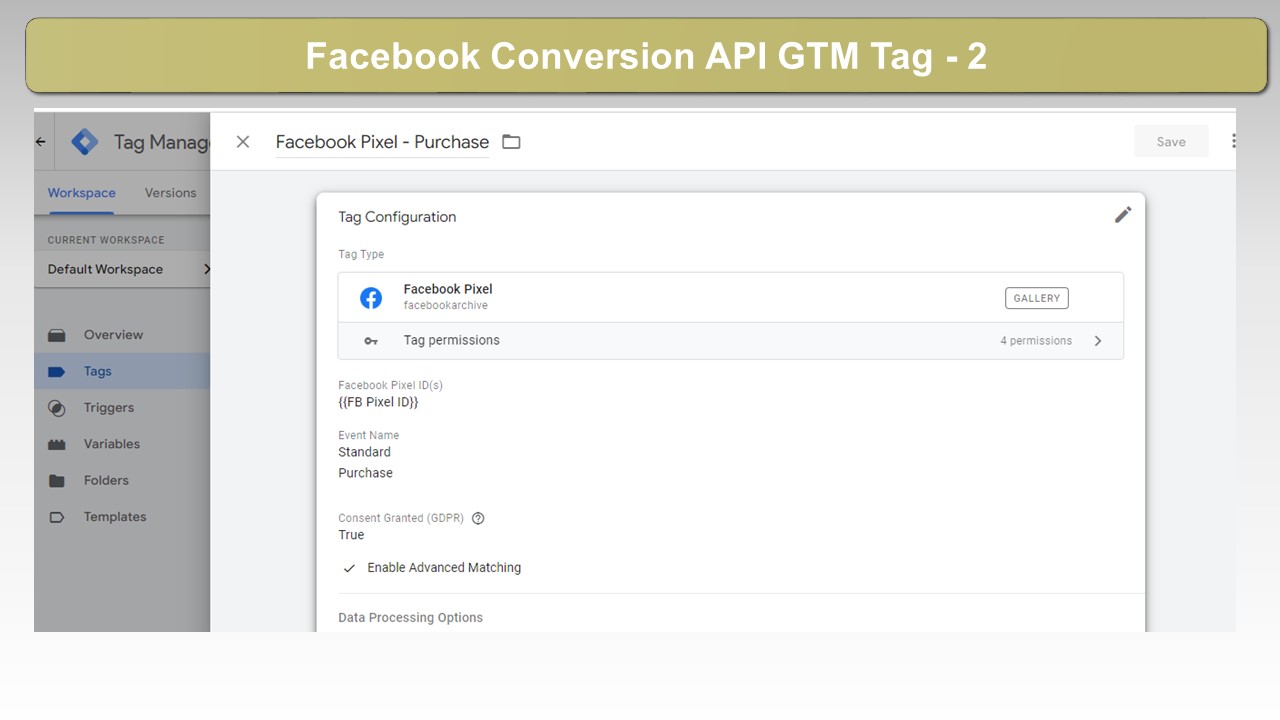Click the key icon beside Tag permissions
The image size is (1280, 720).
371,341
